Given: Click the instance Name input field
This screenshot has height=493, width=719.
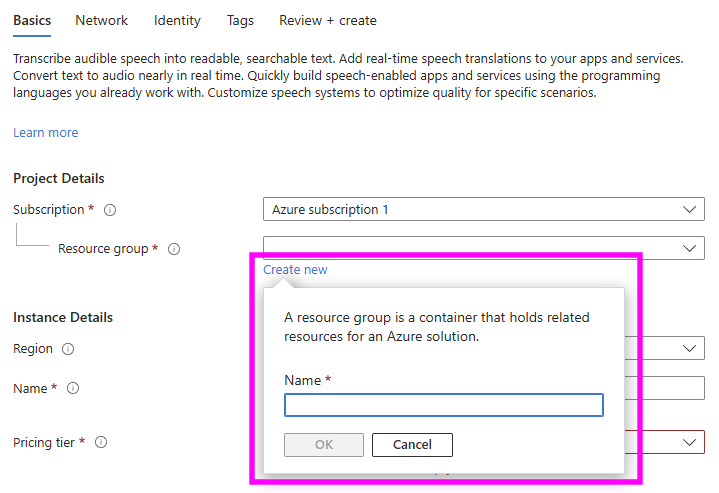Looking at the screenshot, I should coord(665,388).
